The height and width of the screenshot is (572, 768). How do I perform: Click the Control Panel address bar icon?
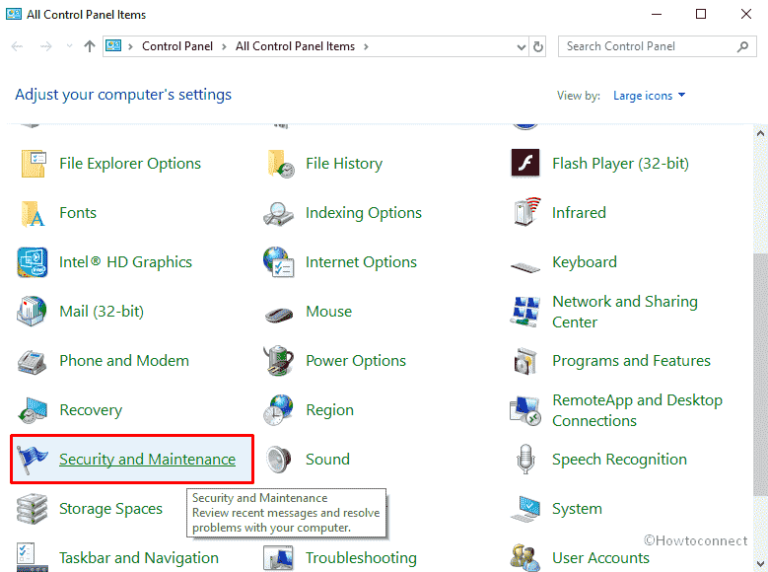[113, 46]
